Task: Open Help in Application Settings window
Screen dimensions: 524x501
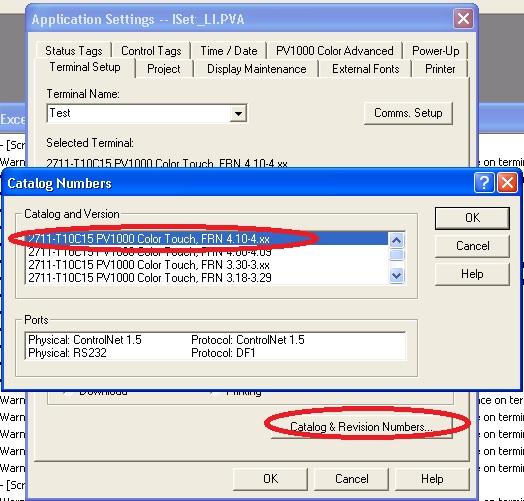Action: coord(432,479)
